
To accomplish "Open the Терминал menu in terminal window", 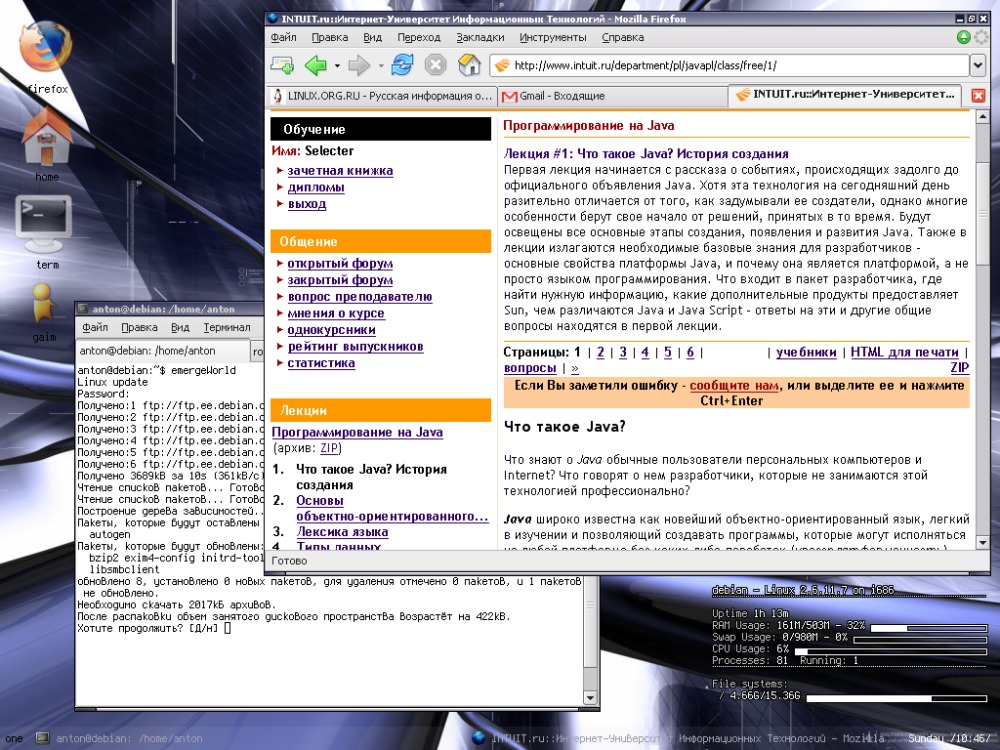I will 227,327.
